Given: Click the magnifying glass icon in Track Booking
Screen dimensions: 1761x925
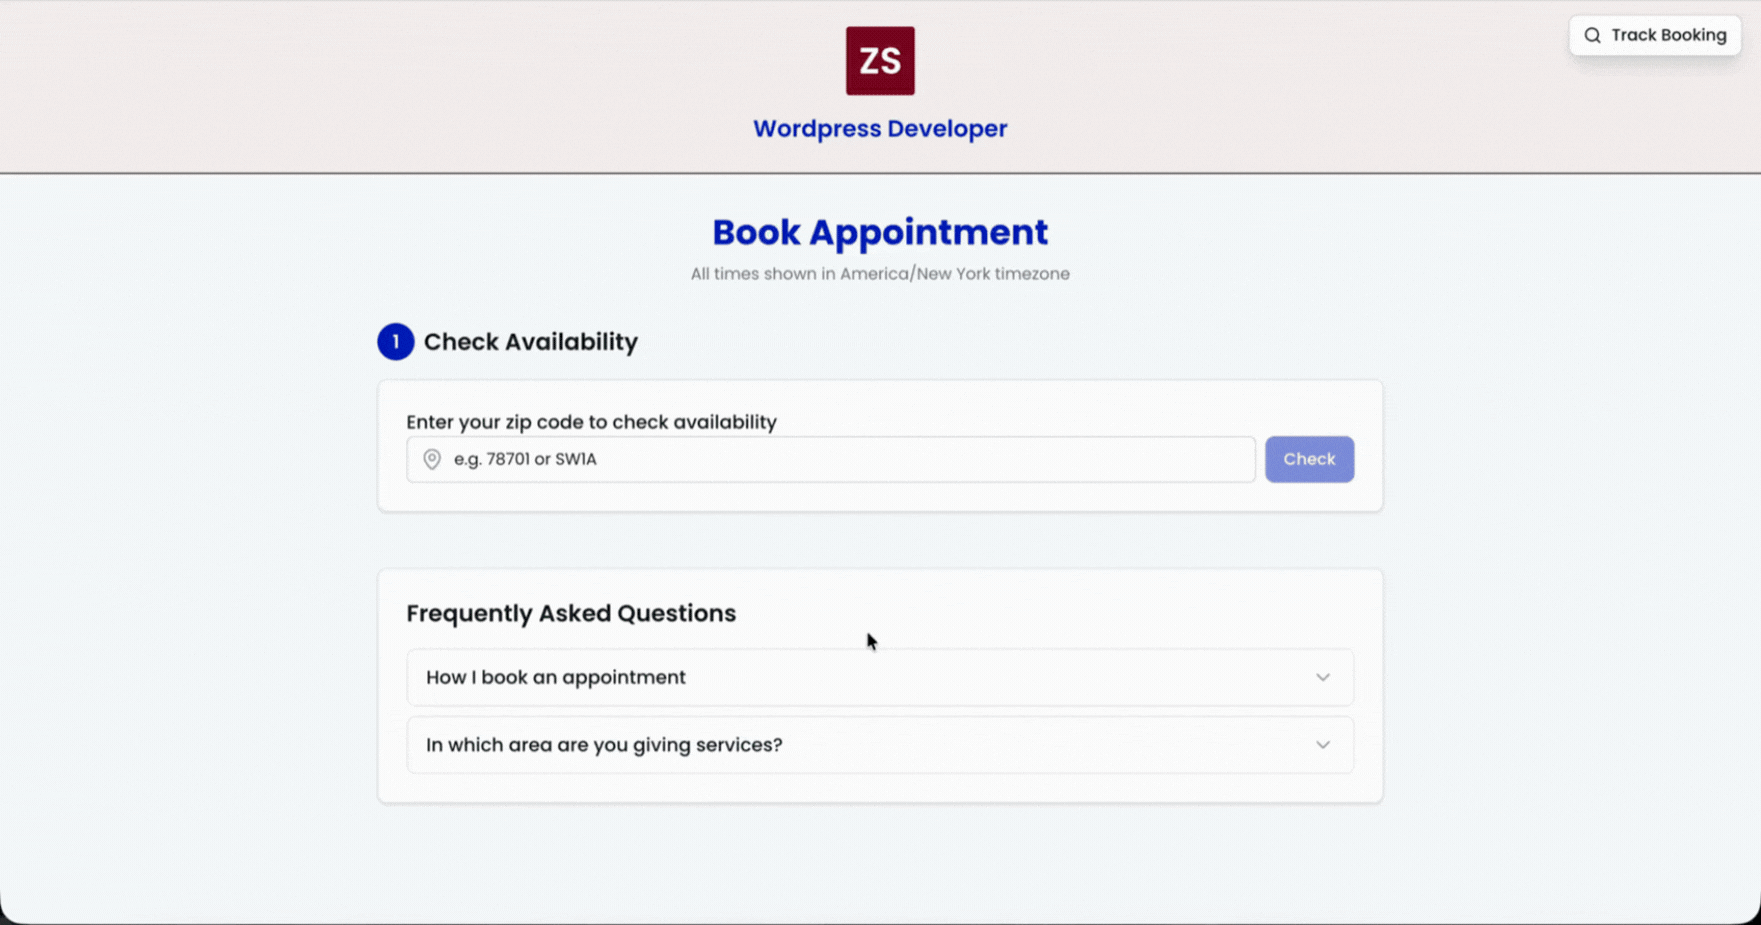Looking at the screenshot, I should [x=1592, y=35].
